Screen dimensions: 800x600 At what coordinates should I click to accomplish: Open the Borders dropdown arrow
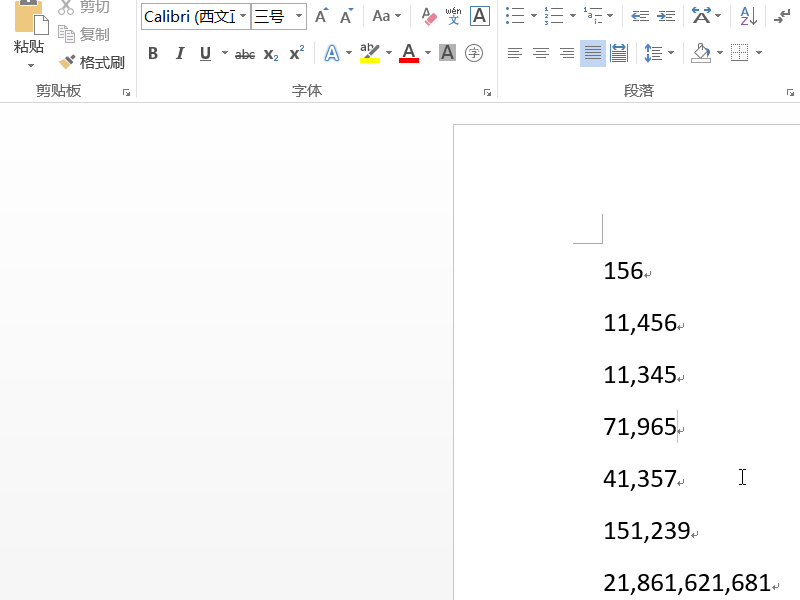coord(759,53)
